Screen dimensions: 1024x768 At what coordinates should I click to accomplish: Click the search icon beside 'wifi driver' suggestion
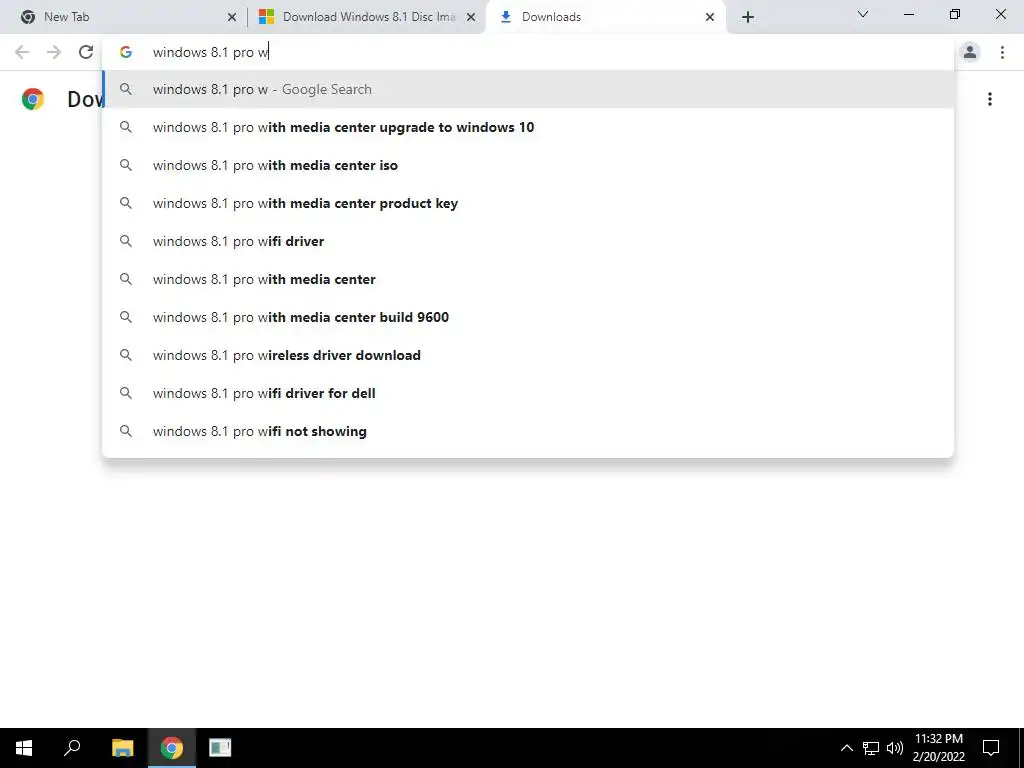tap(126, 241)
